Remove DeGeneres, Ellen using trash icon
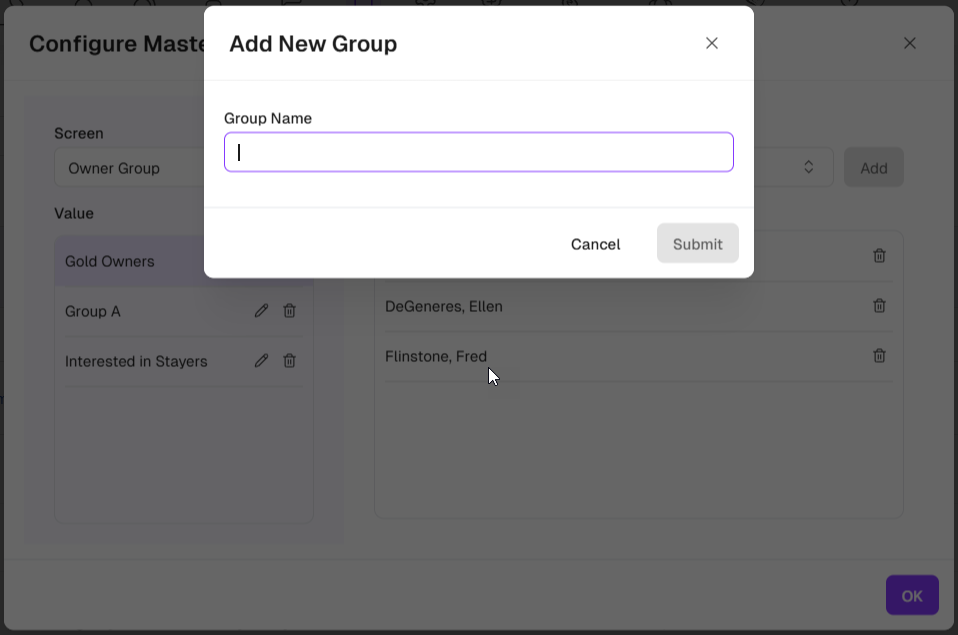This screenshot has height=635, width=958. click(879, 306)
